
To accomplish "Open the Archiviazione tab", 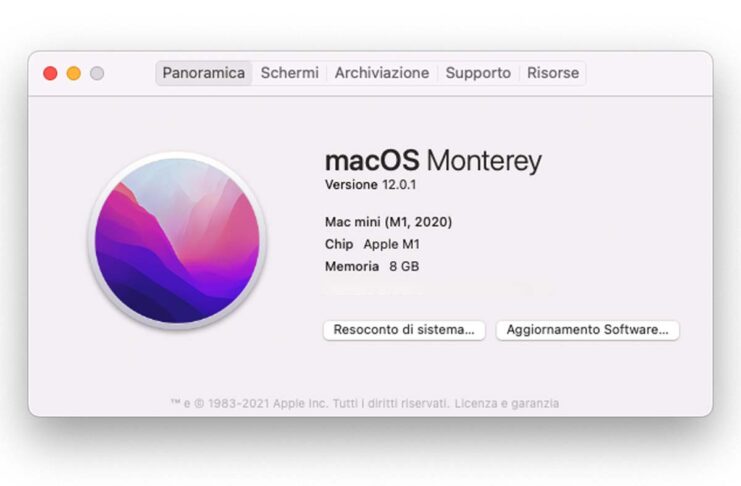I will (382, 73).
